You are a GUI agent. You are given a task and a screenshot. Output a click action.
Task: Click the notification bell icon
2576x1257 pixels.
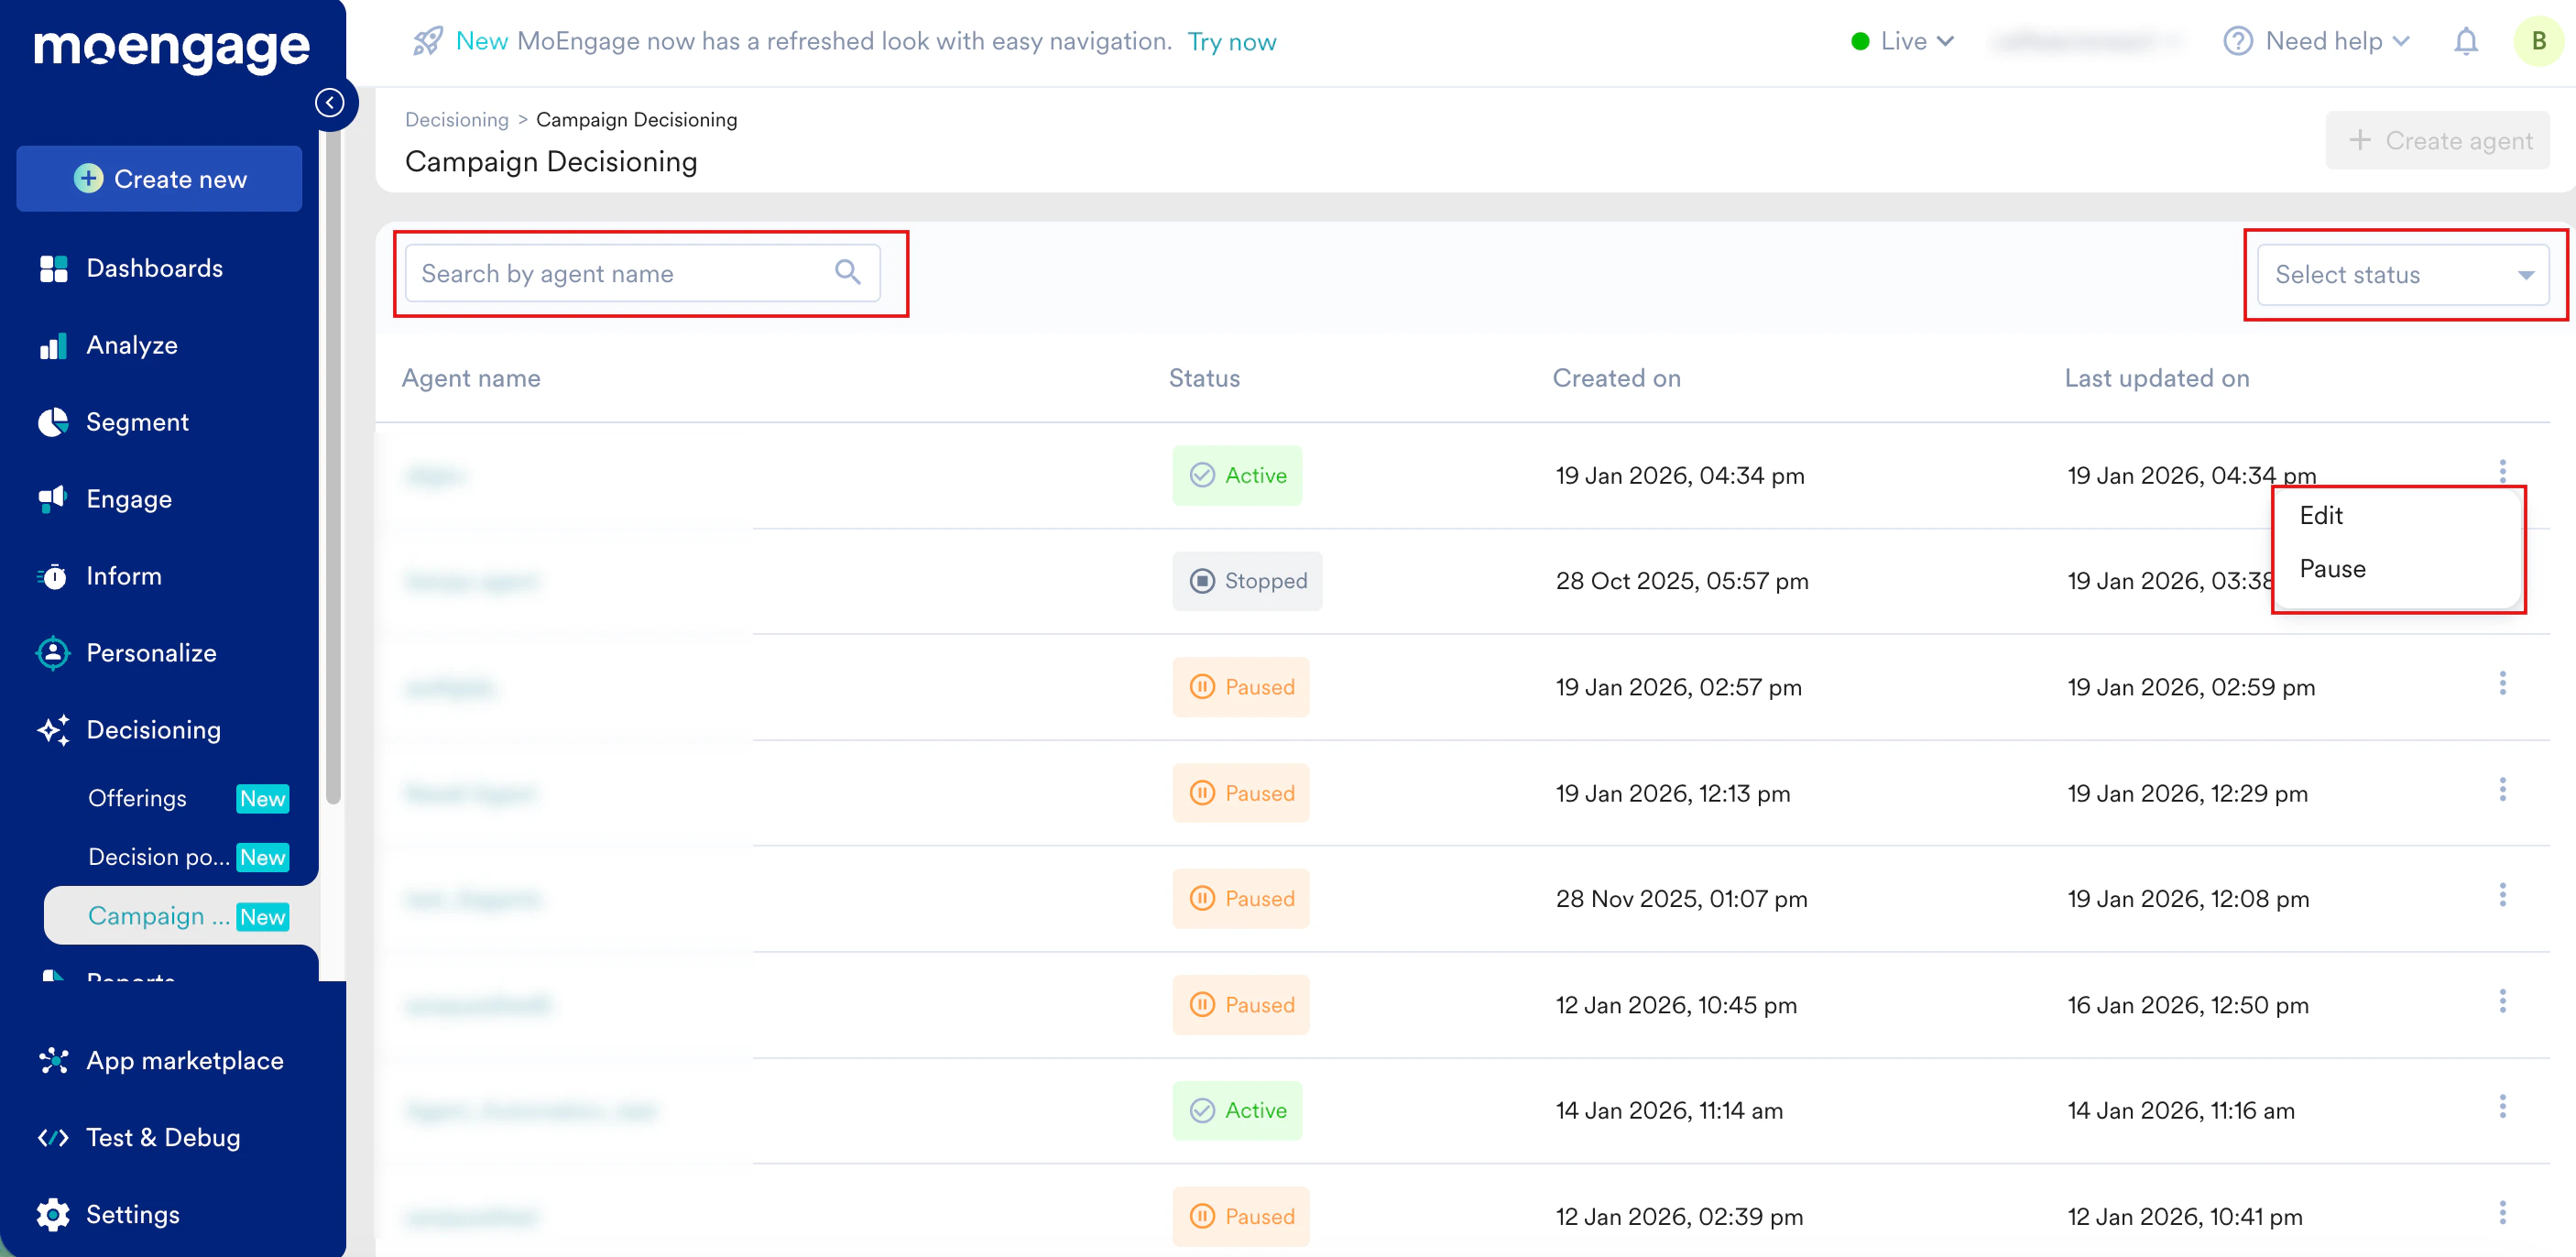[2466, 41]
